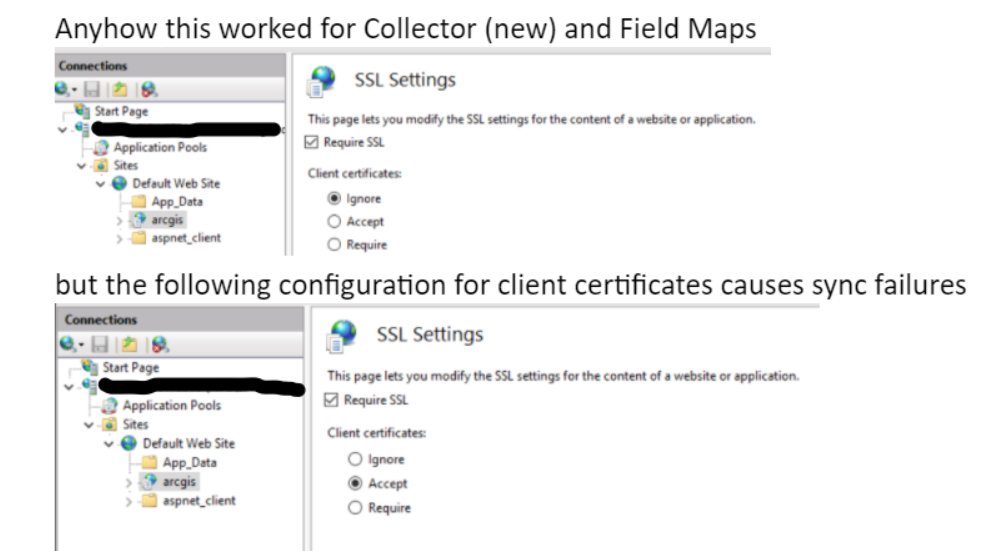The height and width of the screenshot is (551, 986).
Task: Click the Sites folder icon in lower tree
Action: 109,424
